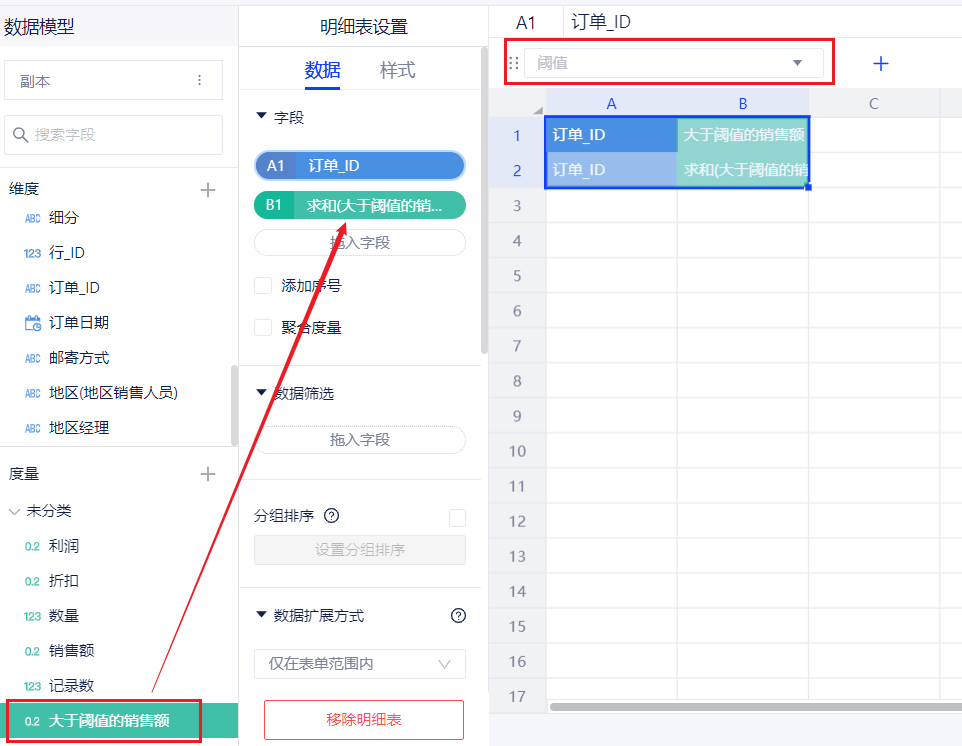Screen dimensions: 962x746
Task: Check the 分组排序 checkbox
Action: tap(457, 517)
